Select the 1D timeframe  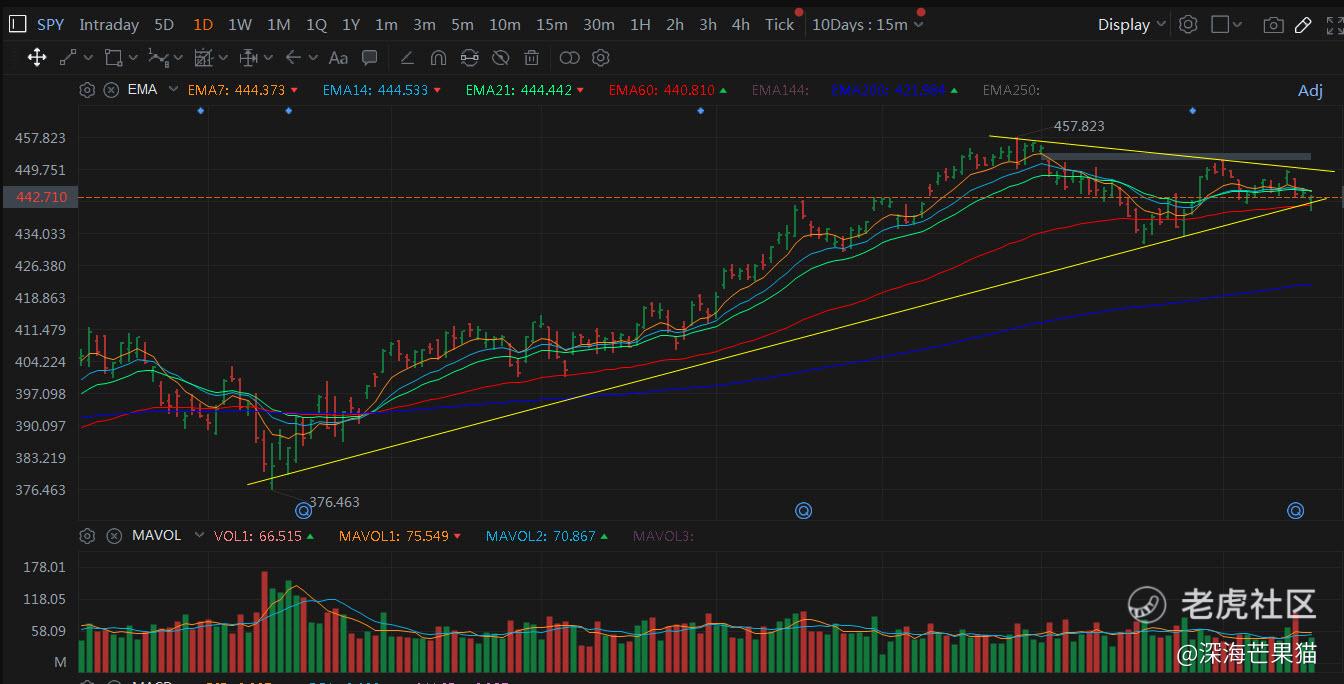tap(203, 25)
